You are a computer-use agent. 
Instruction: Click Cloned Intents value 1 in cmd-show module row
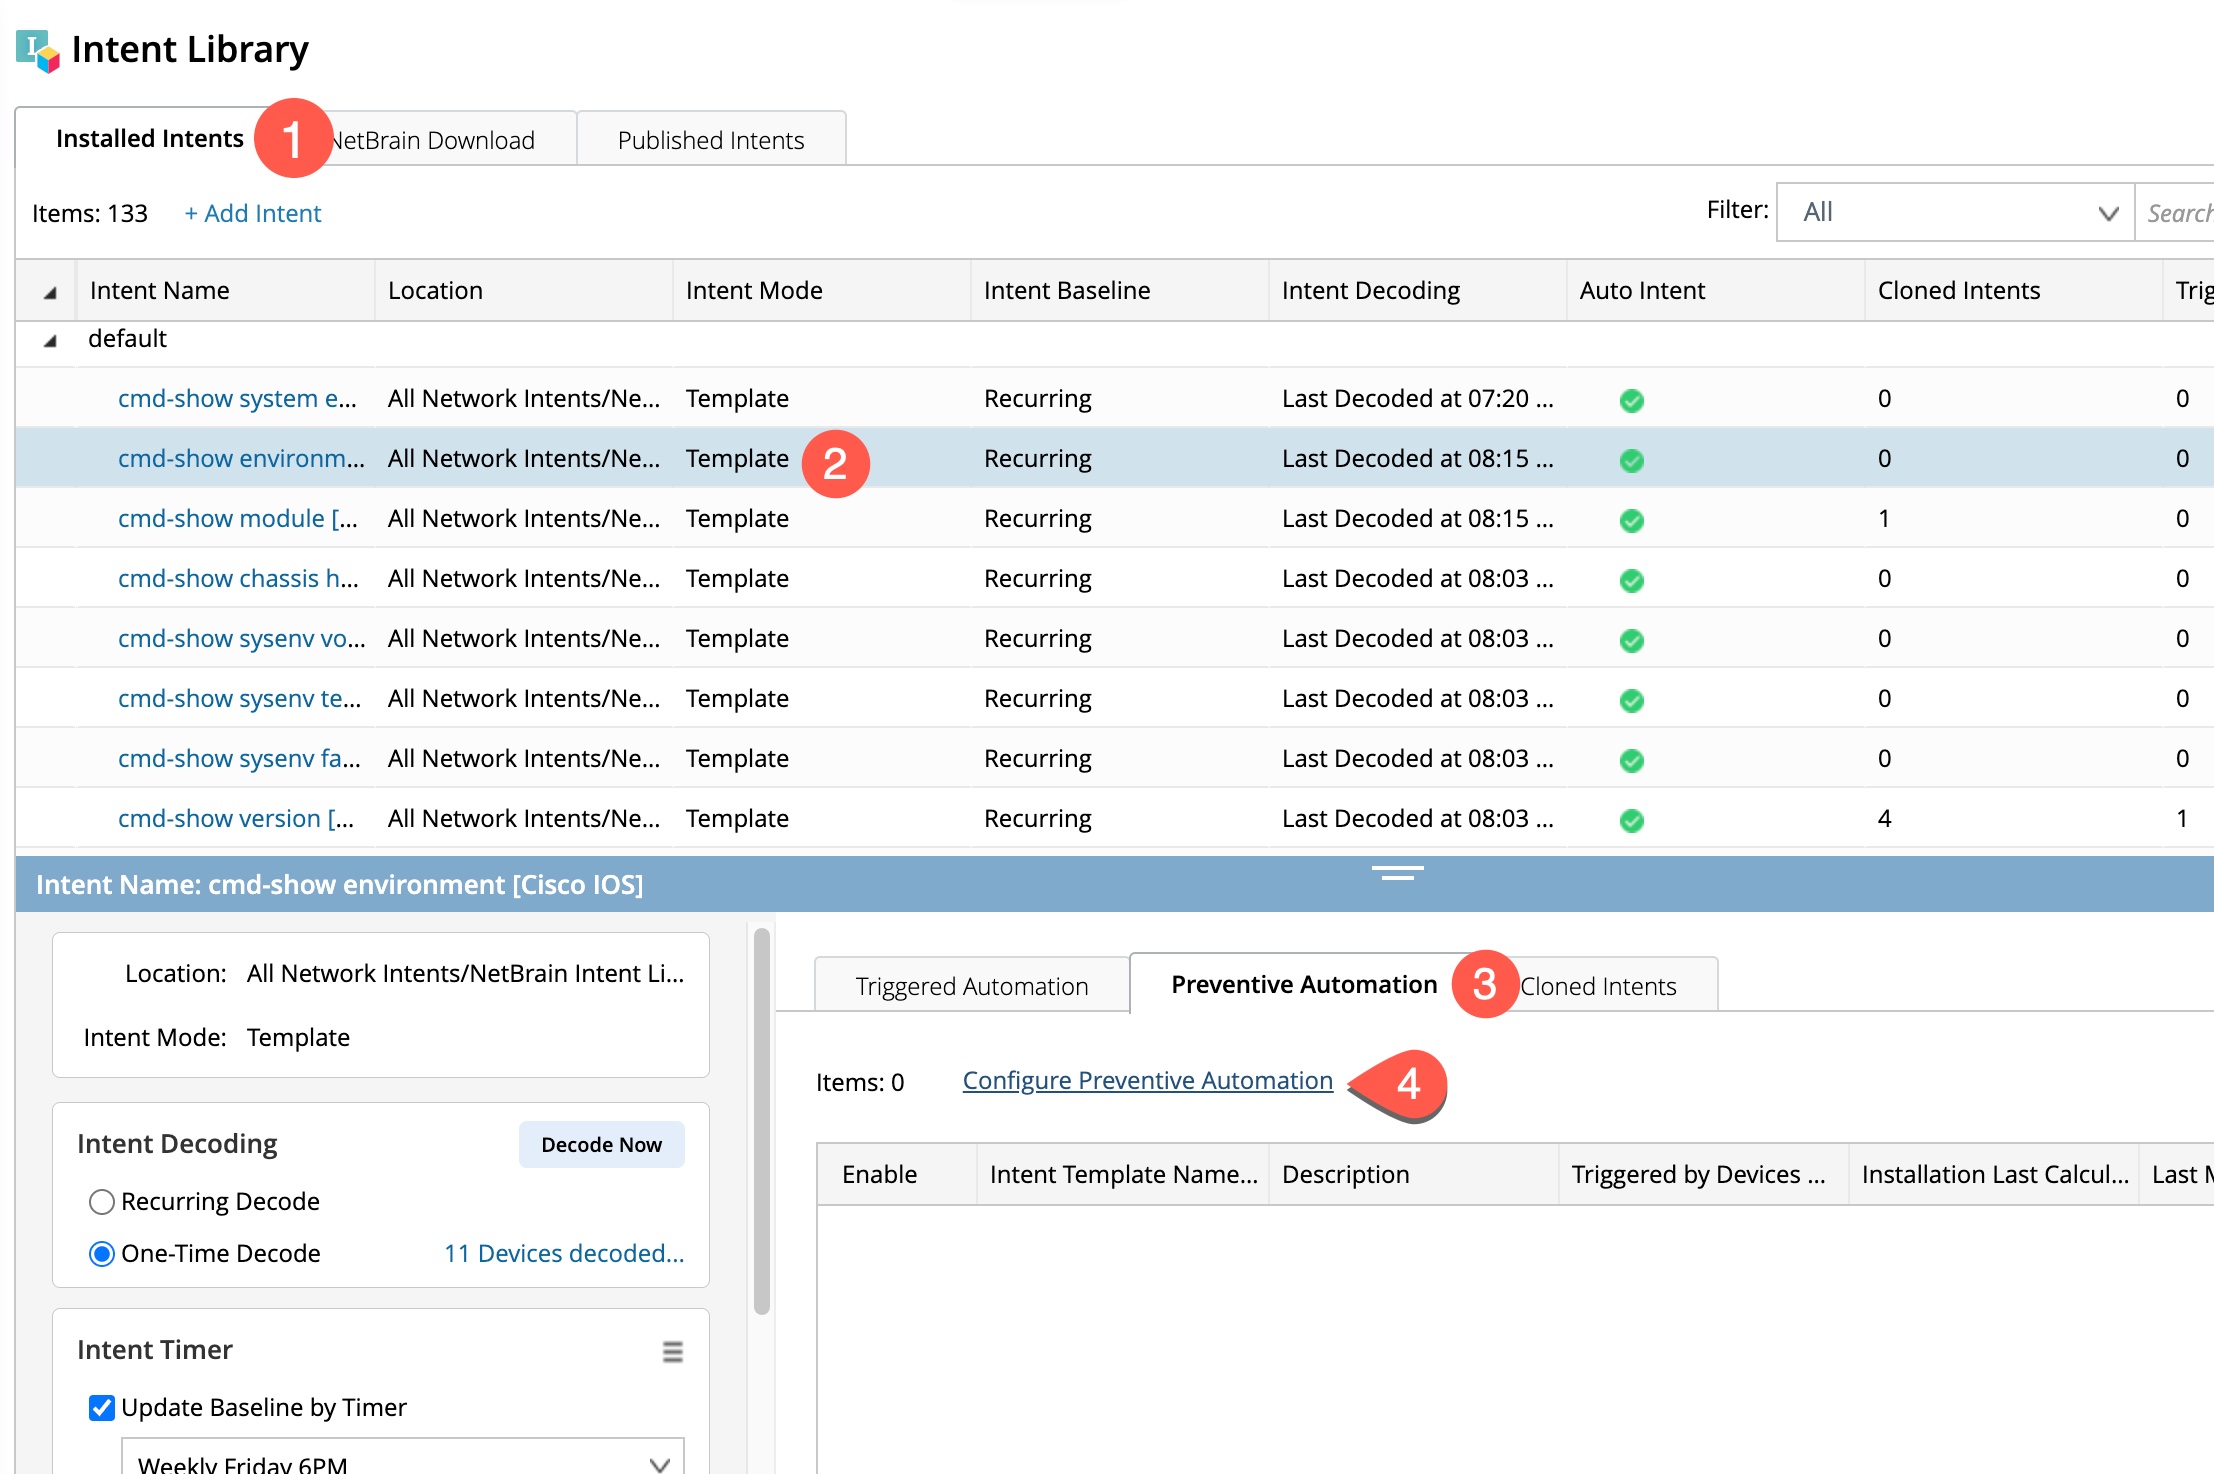click(x=1884, y=518)
